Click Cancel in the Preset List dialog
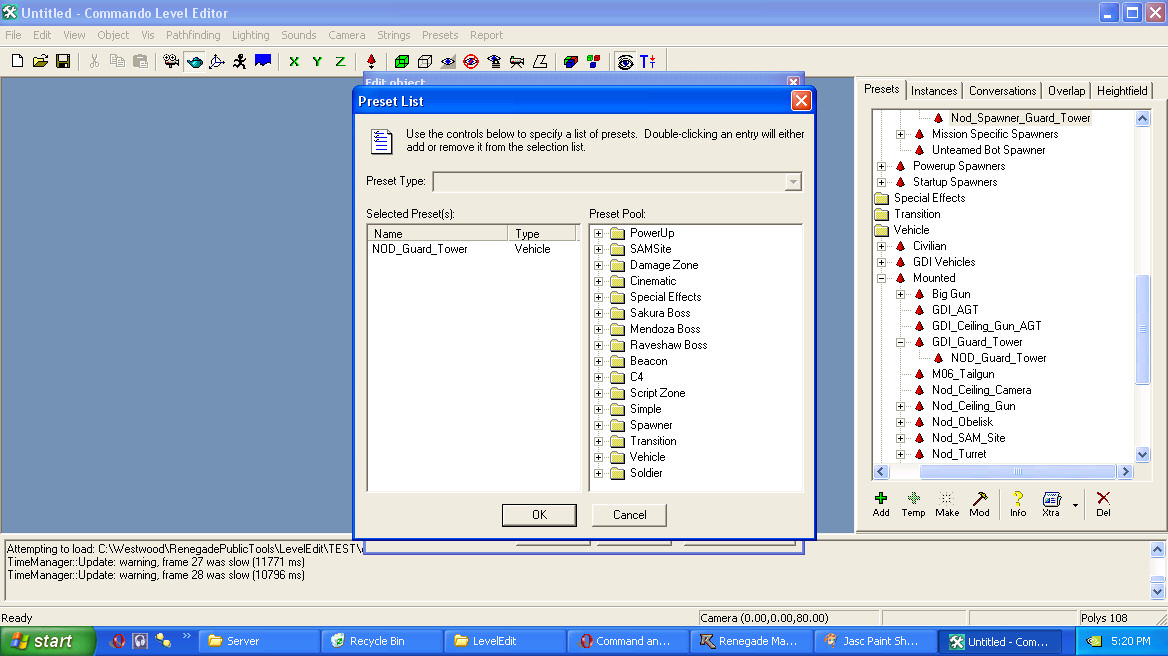 (629, 515)
